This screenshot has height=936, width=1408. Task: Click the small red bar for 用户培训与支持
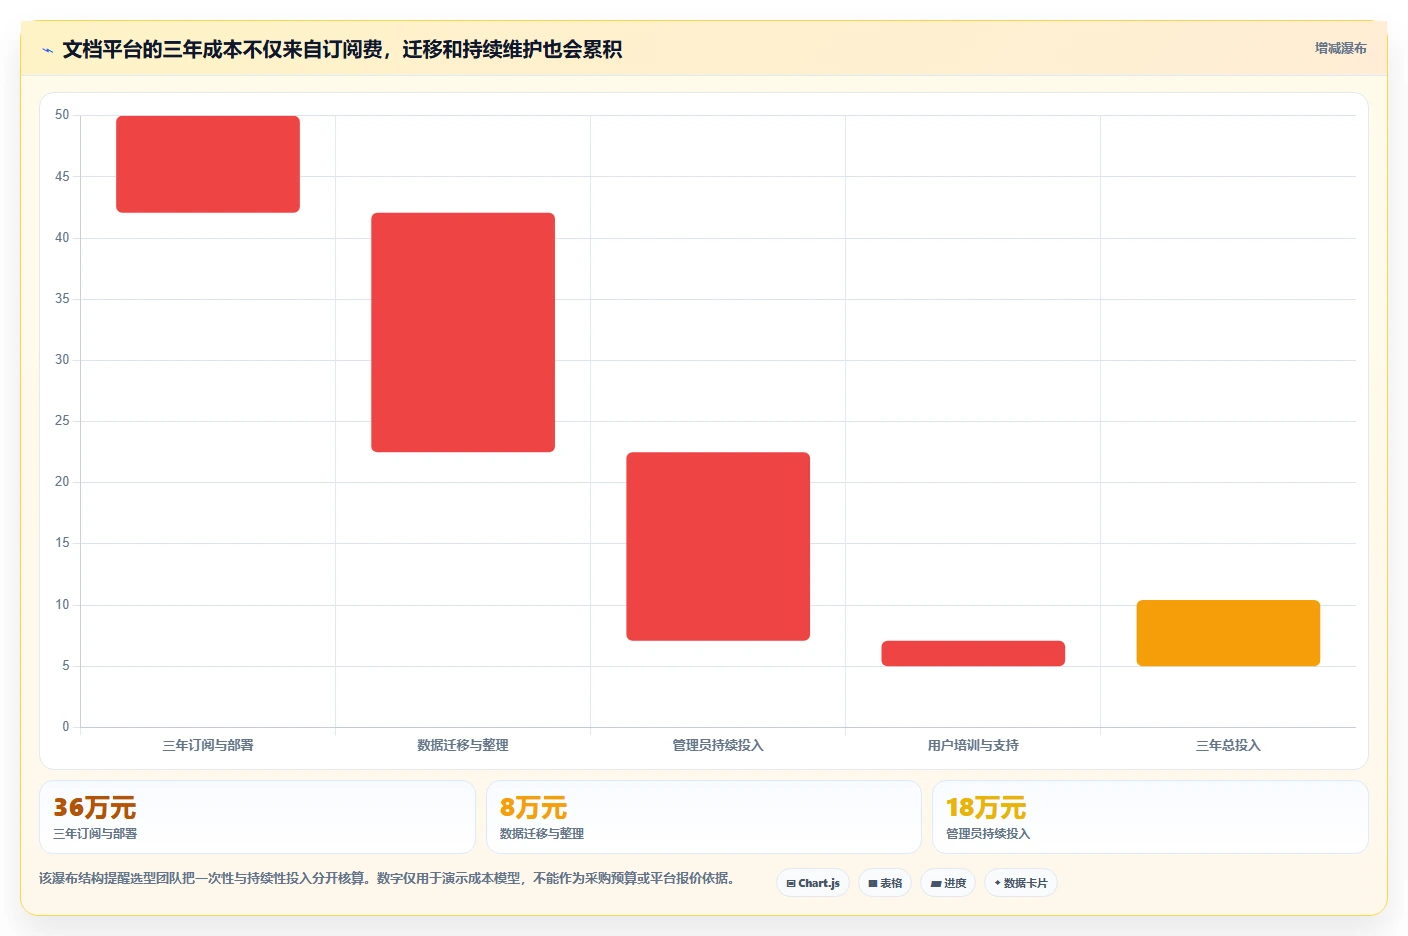point(973,653)
